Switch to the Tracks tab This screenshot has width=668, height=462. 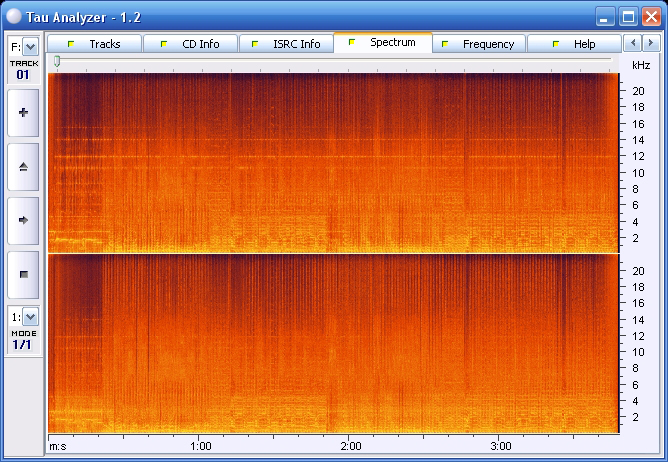[x=95, y=44]
